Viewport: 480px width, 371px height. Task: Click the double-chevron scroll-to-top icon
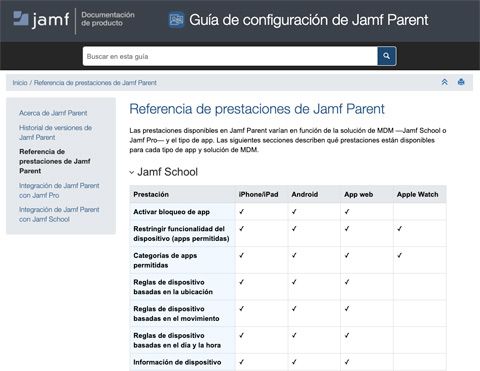(x=444, y=82)
